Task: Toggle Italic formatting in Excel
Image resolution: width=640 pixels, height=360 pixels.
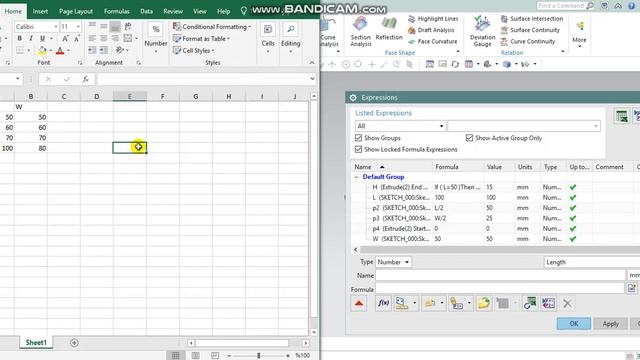Action: click(x=31, y=38)
